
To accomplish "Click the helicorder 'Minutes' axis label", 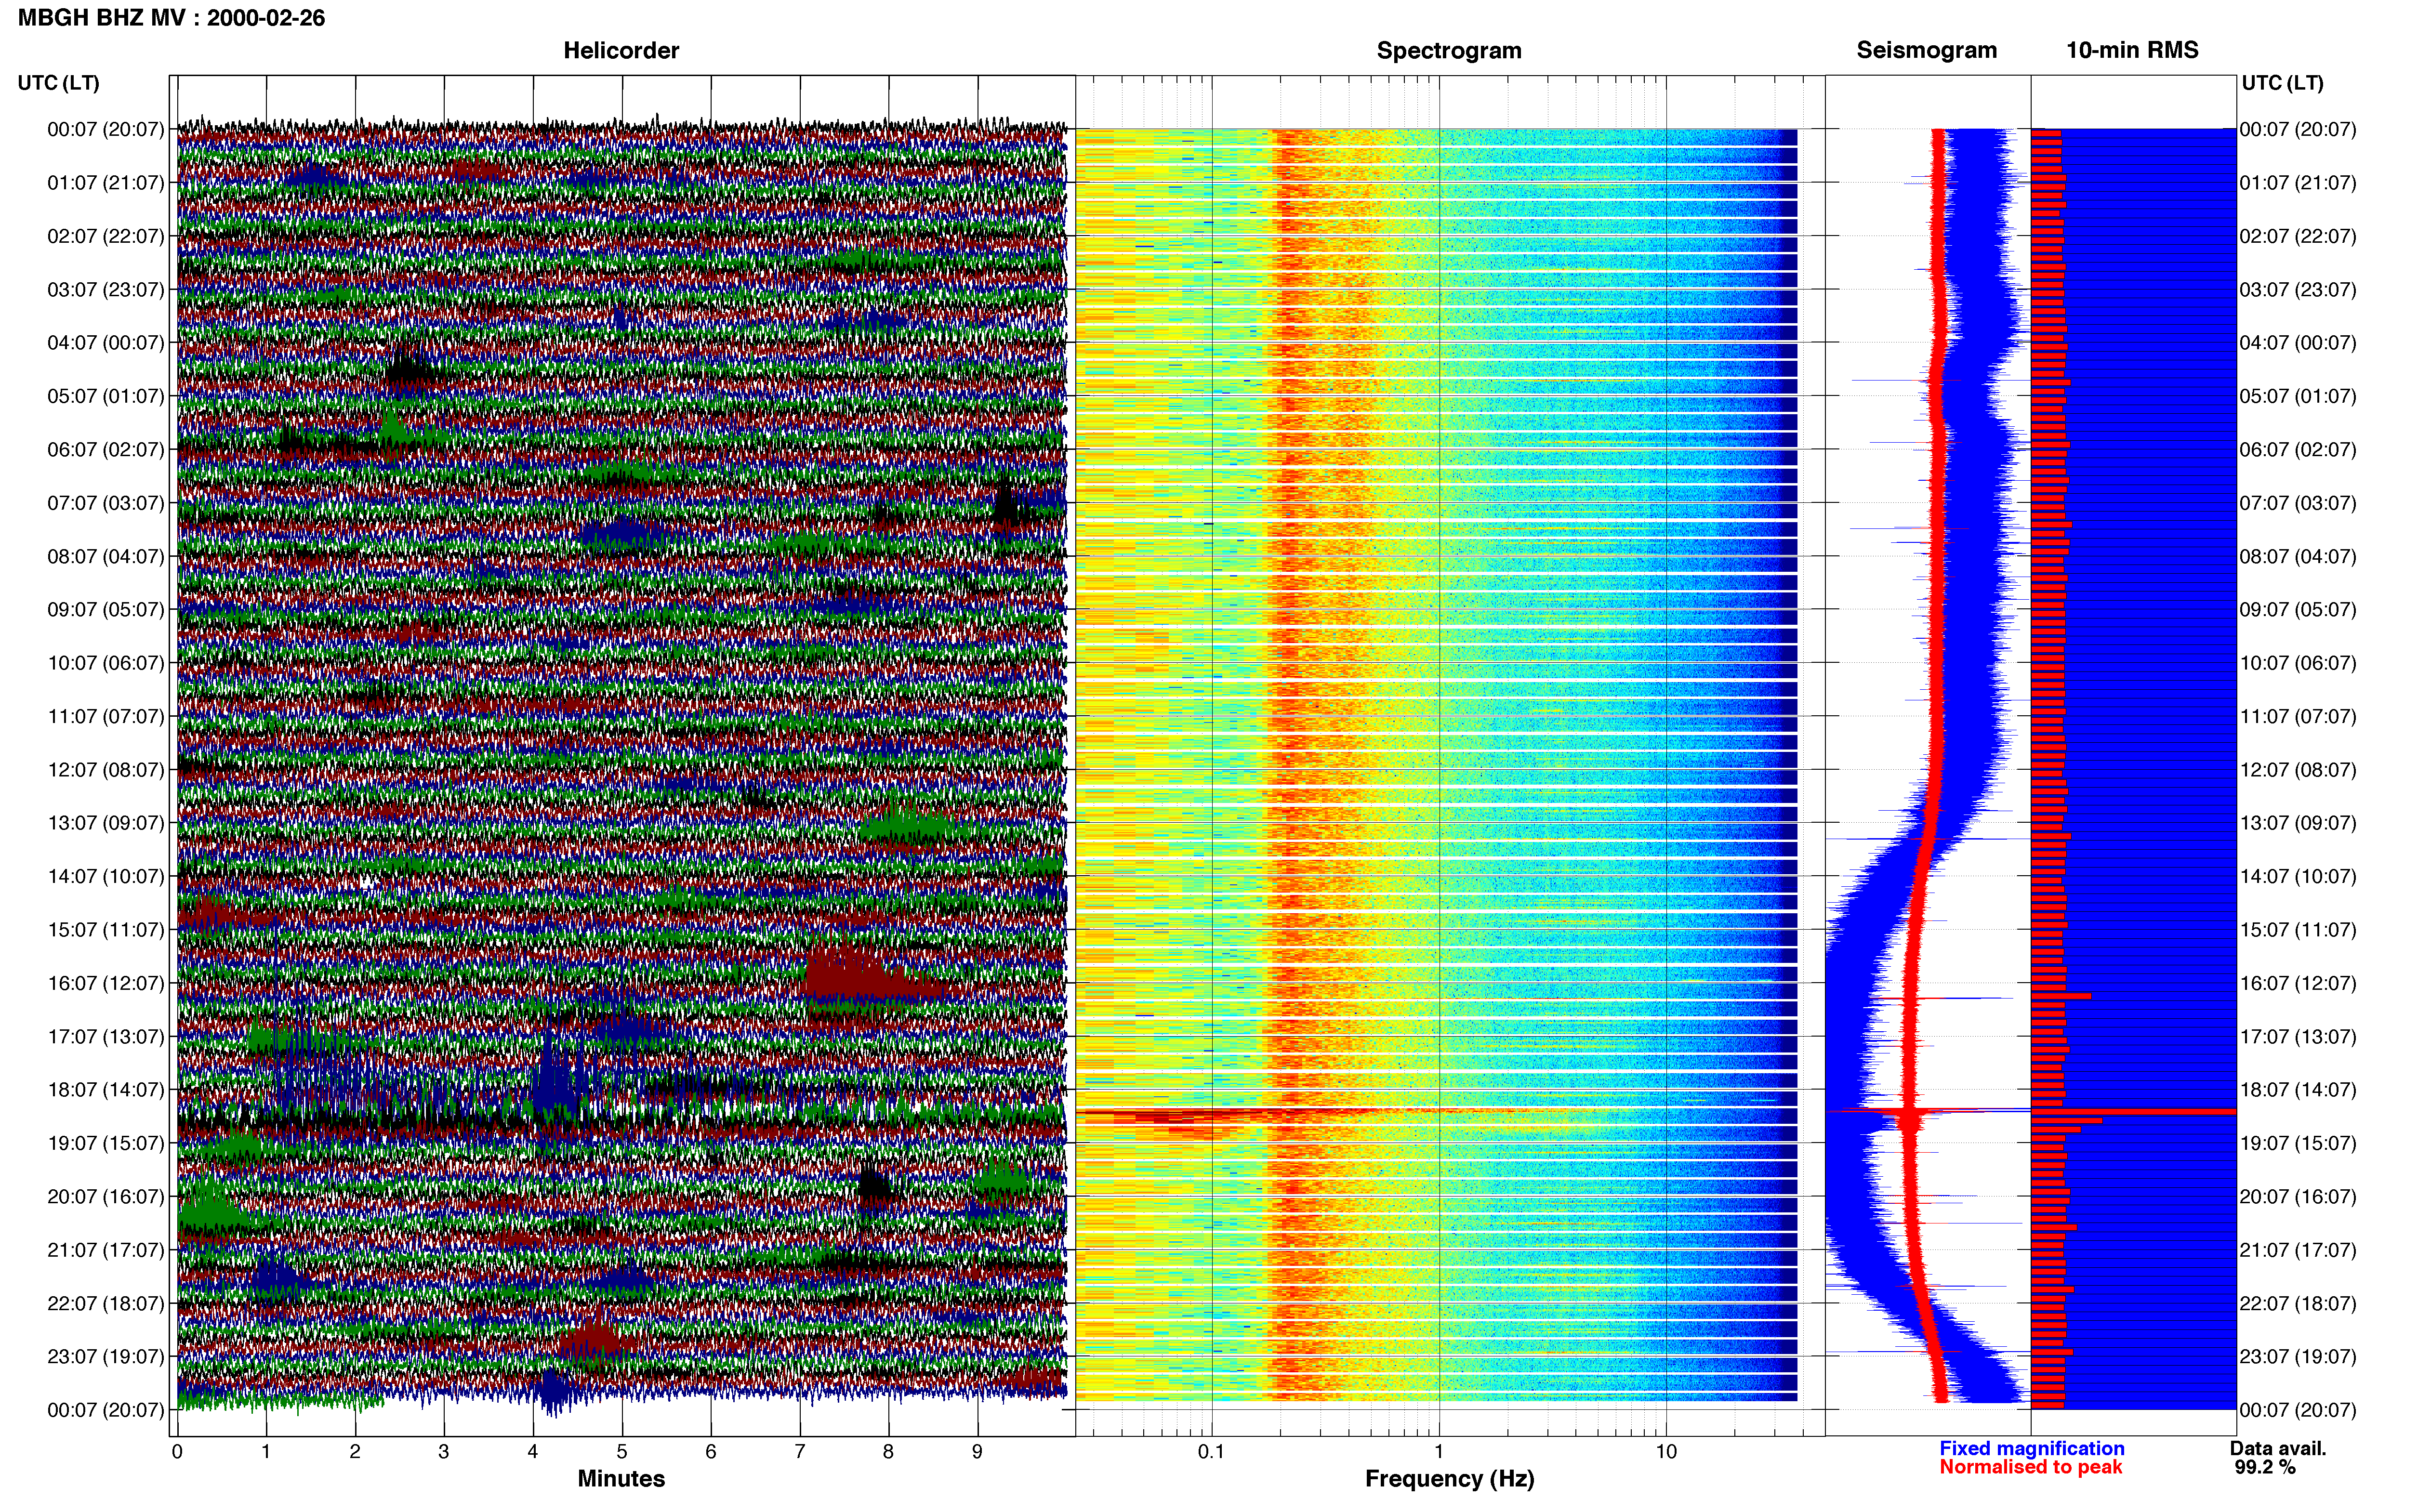I will click(621, 1479).
